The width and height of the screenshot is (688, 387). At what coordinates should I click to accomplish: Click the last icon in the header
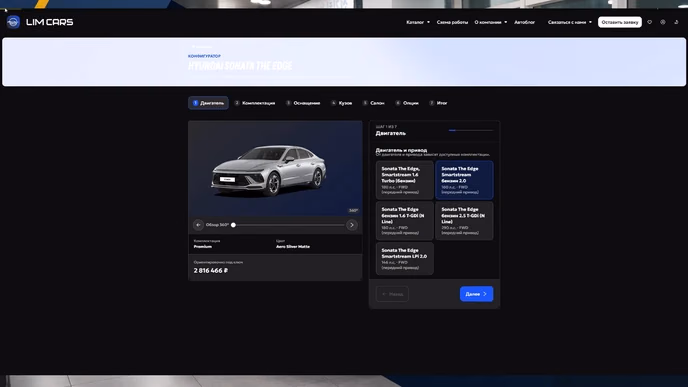pos(676,22)
